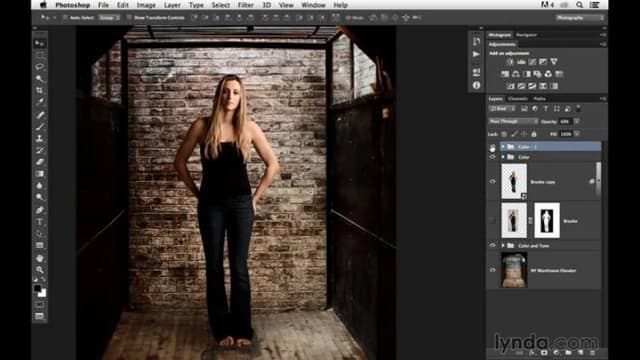This screenshot has height=360, width=640.
Task: Hide the Brooke copy layer
Action: pos(493,182)
